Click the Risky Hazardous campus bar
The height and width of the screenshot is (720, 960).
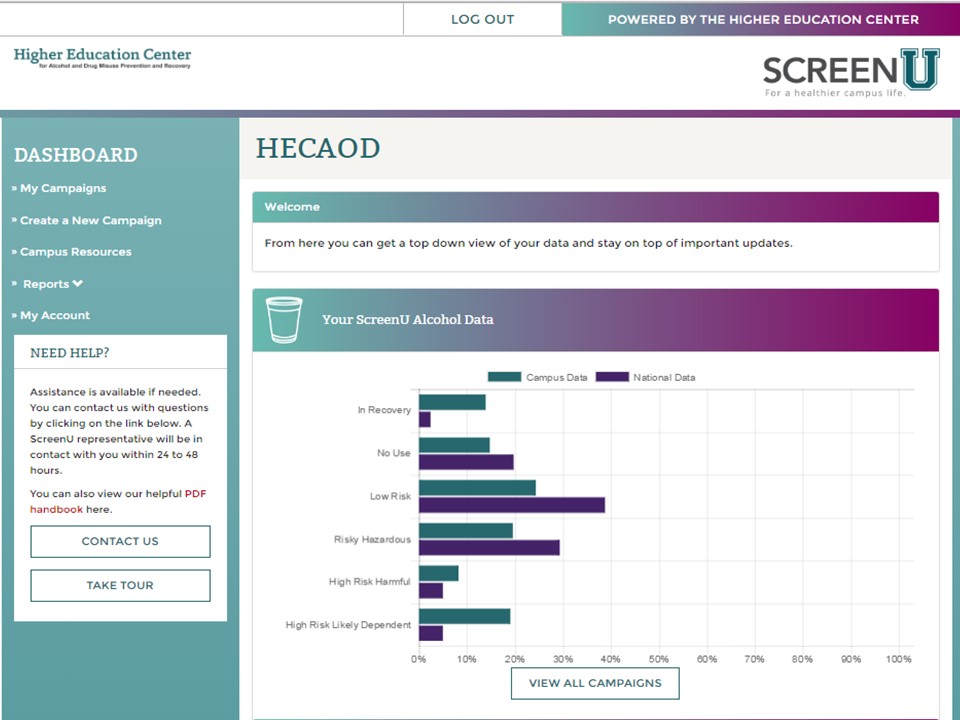click(466, 531)
